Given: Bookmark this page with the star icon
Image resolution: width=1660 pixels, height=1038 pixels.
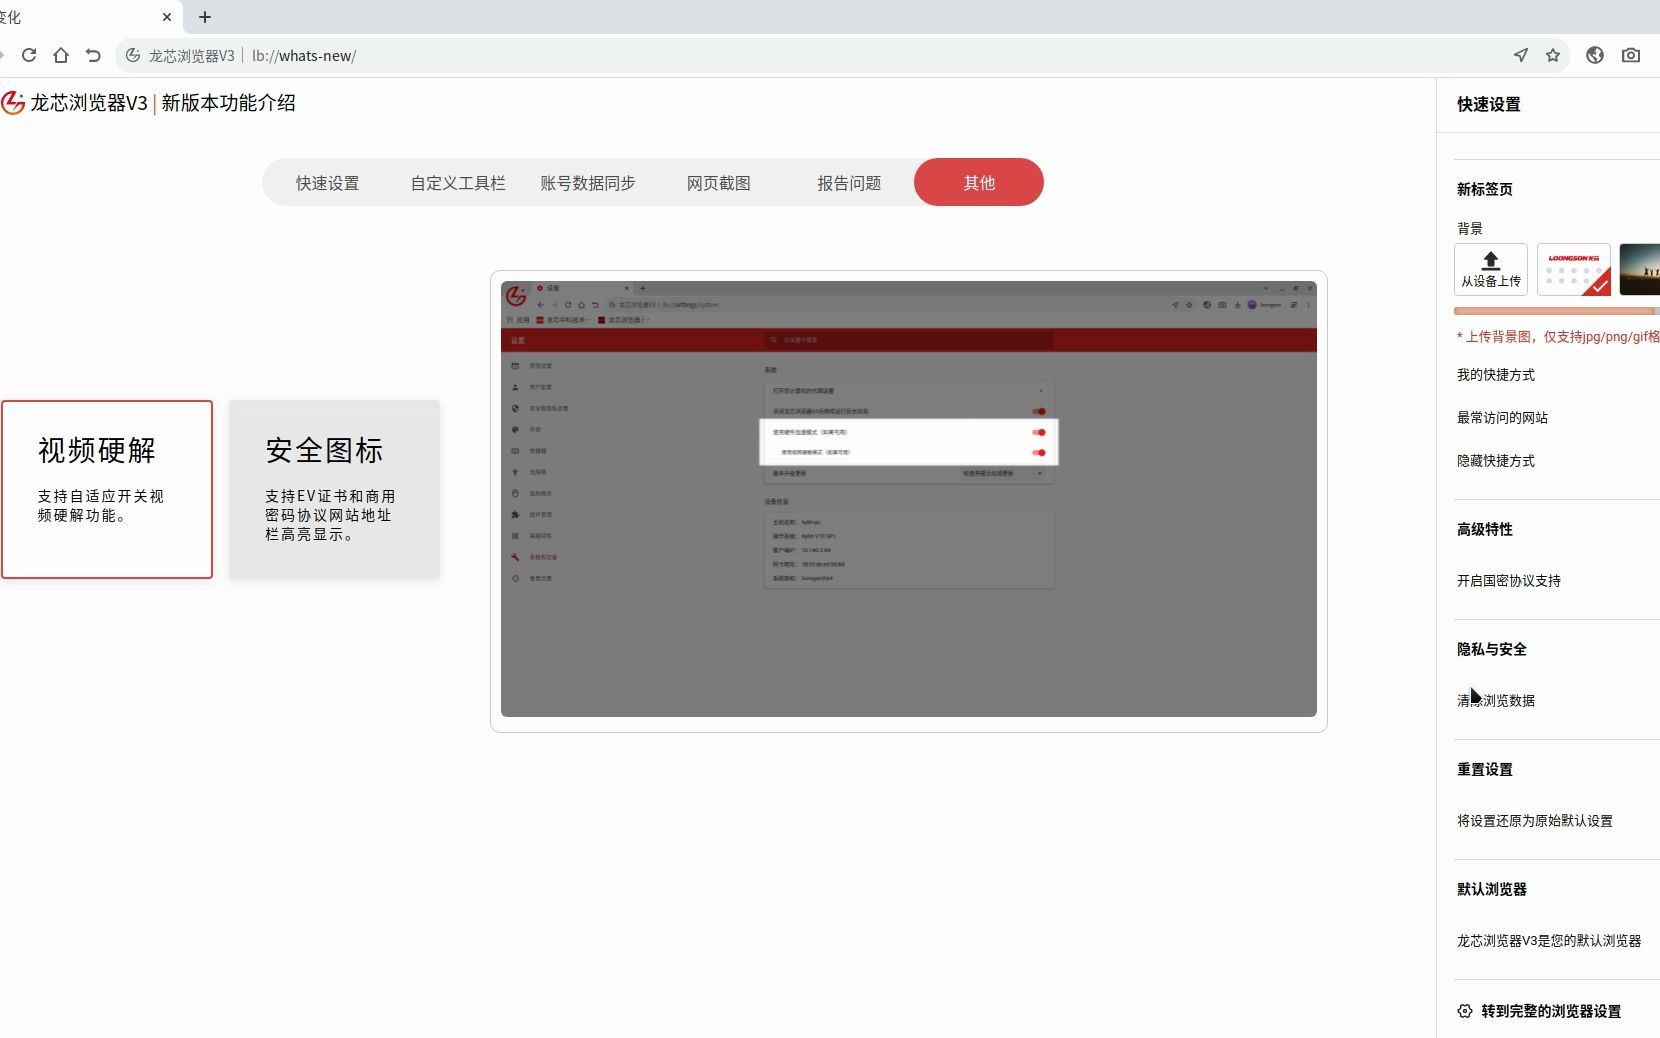Looking at the screenshot, I should 1553,55.
